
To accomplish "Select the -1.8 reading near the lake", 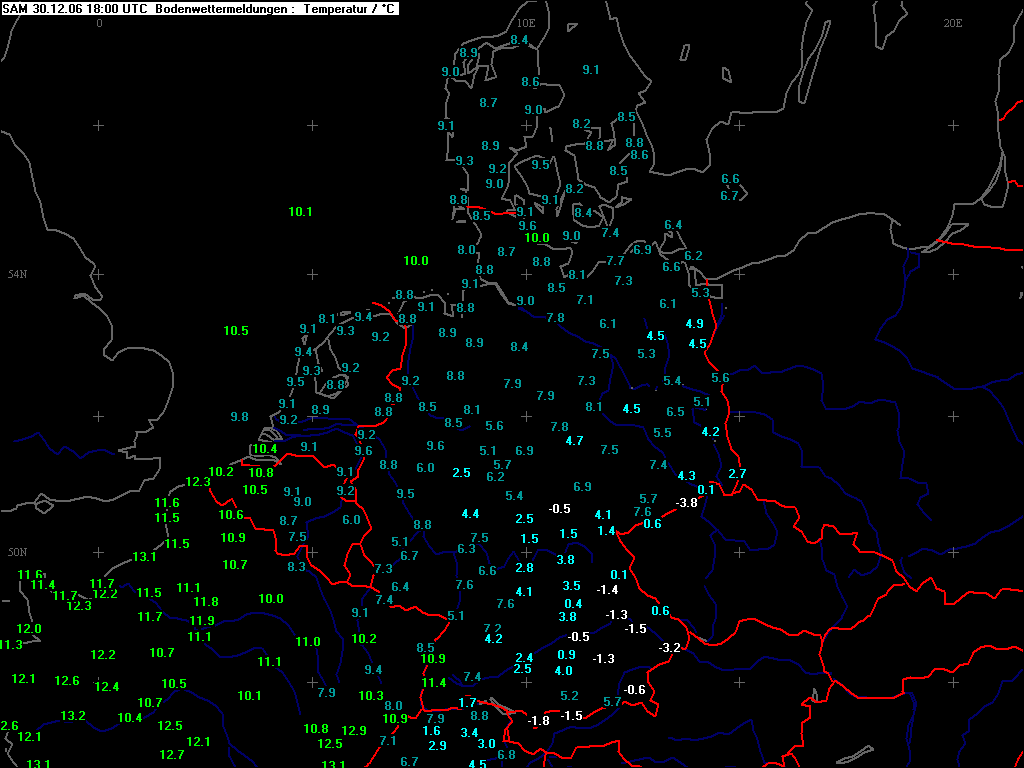I will click(539, 721).
